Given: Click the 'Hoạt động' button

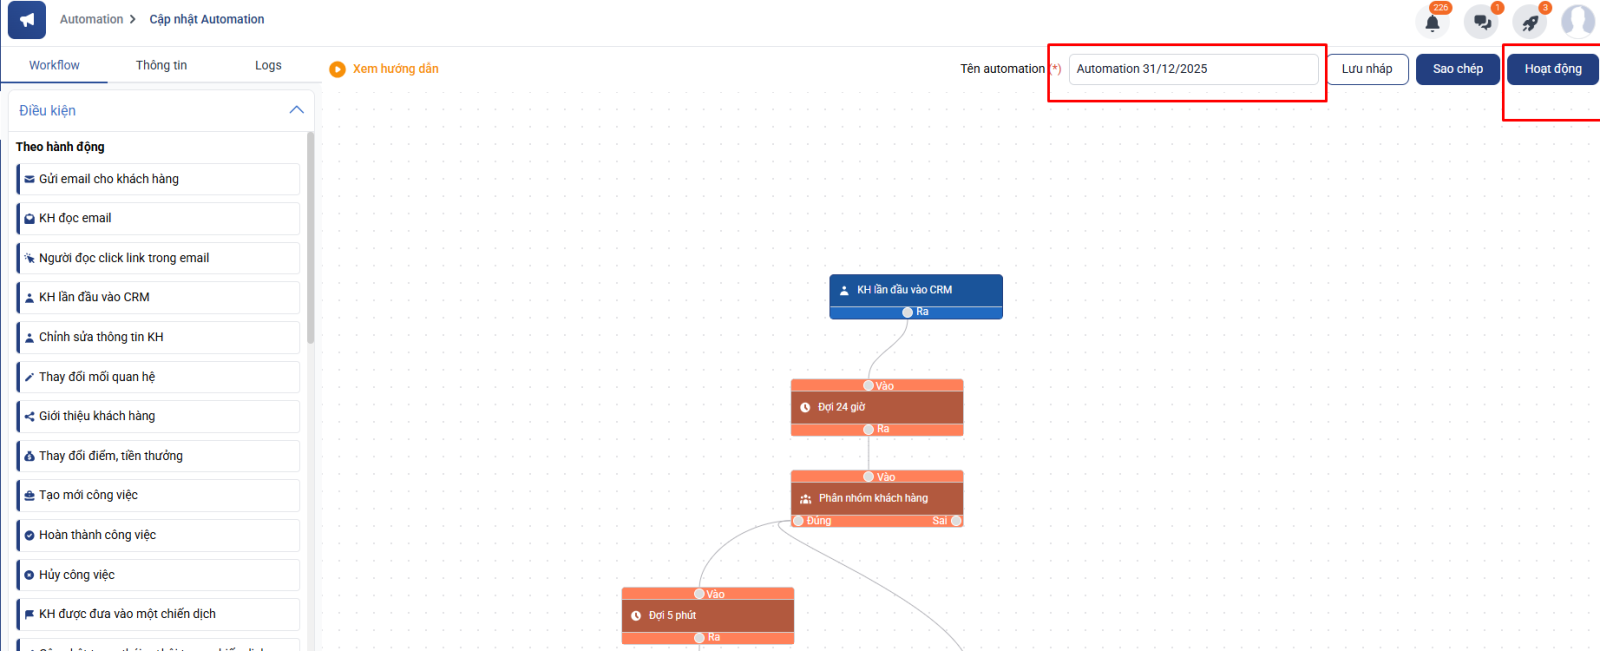Looking at the screenshot, I should tap(1552, 69).
